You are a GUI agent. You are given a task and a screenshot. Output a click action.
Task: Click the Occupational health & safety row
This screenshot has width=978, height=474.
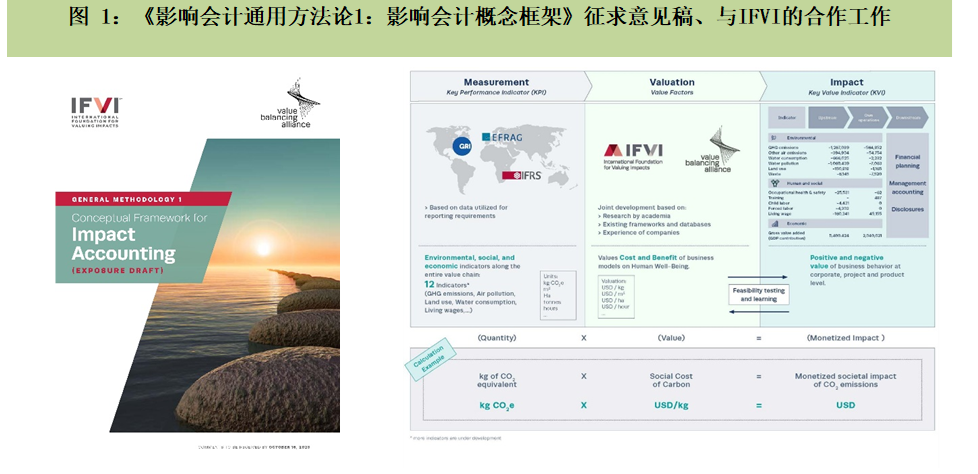click(825, 192)
